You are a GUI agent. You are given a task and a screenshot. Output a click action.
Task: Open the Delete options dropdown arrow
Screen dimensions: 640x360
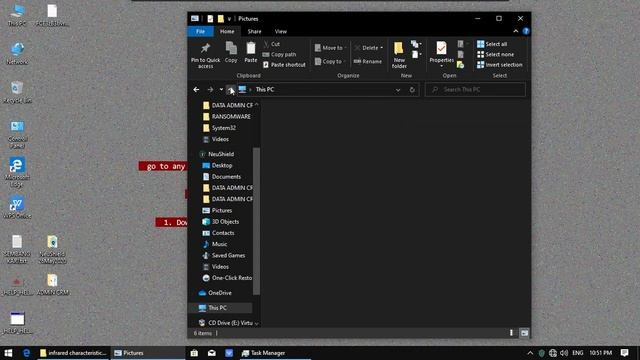(x=382, y=48)
